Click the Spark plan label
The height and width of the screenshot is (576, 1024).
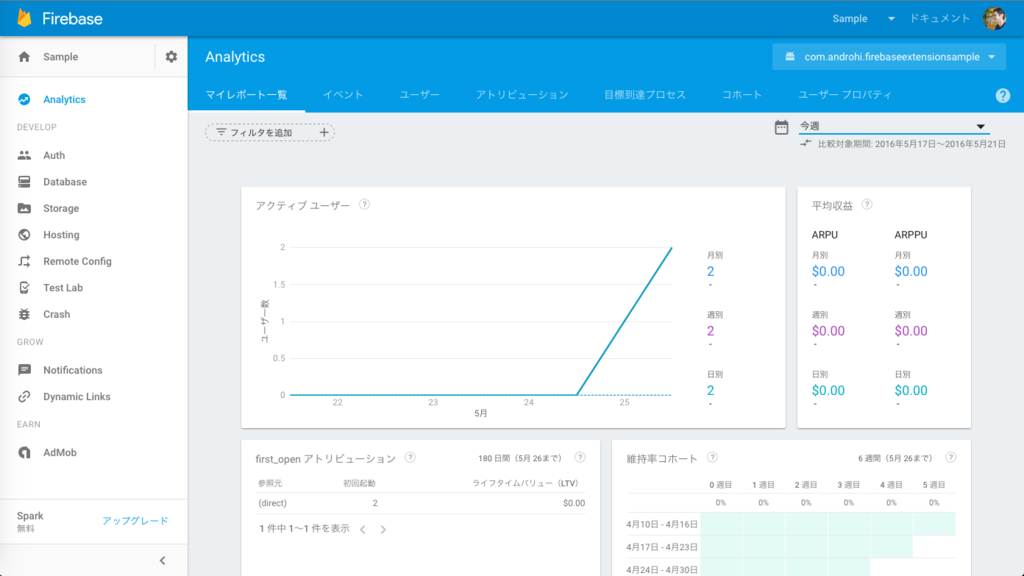click(30, 515)
